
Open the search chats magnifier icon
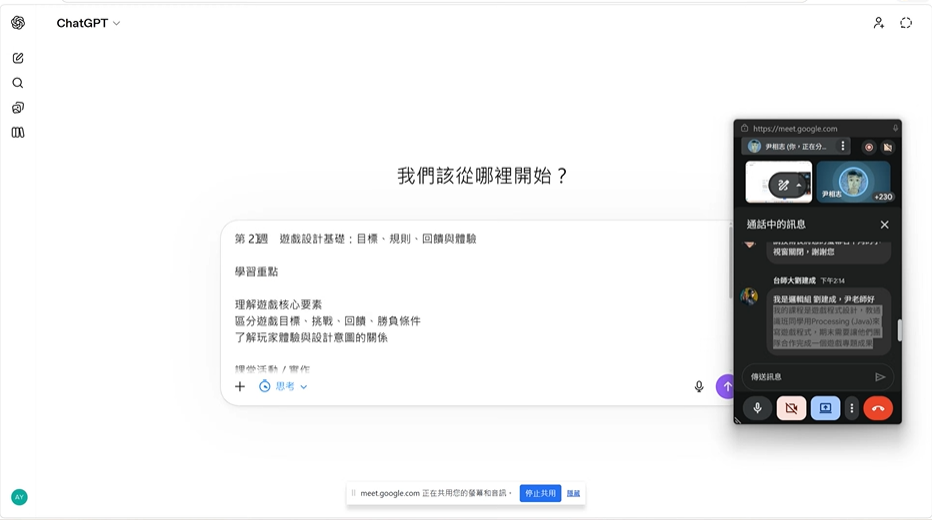tap(18, 83)
